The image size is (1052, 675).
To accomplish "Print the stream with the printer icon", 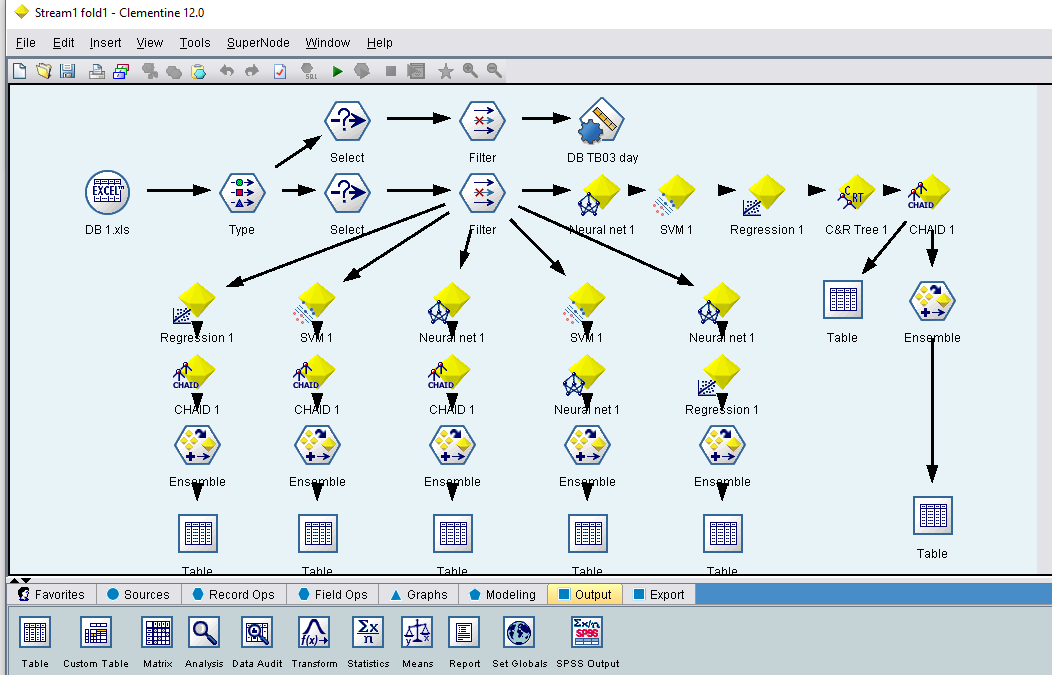I will coord(97,70).
